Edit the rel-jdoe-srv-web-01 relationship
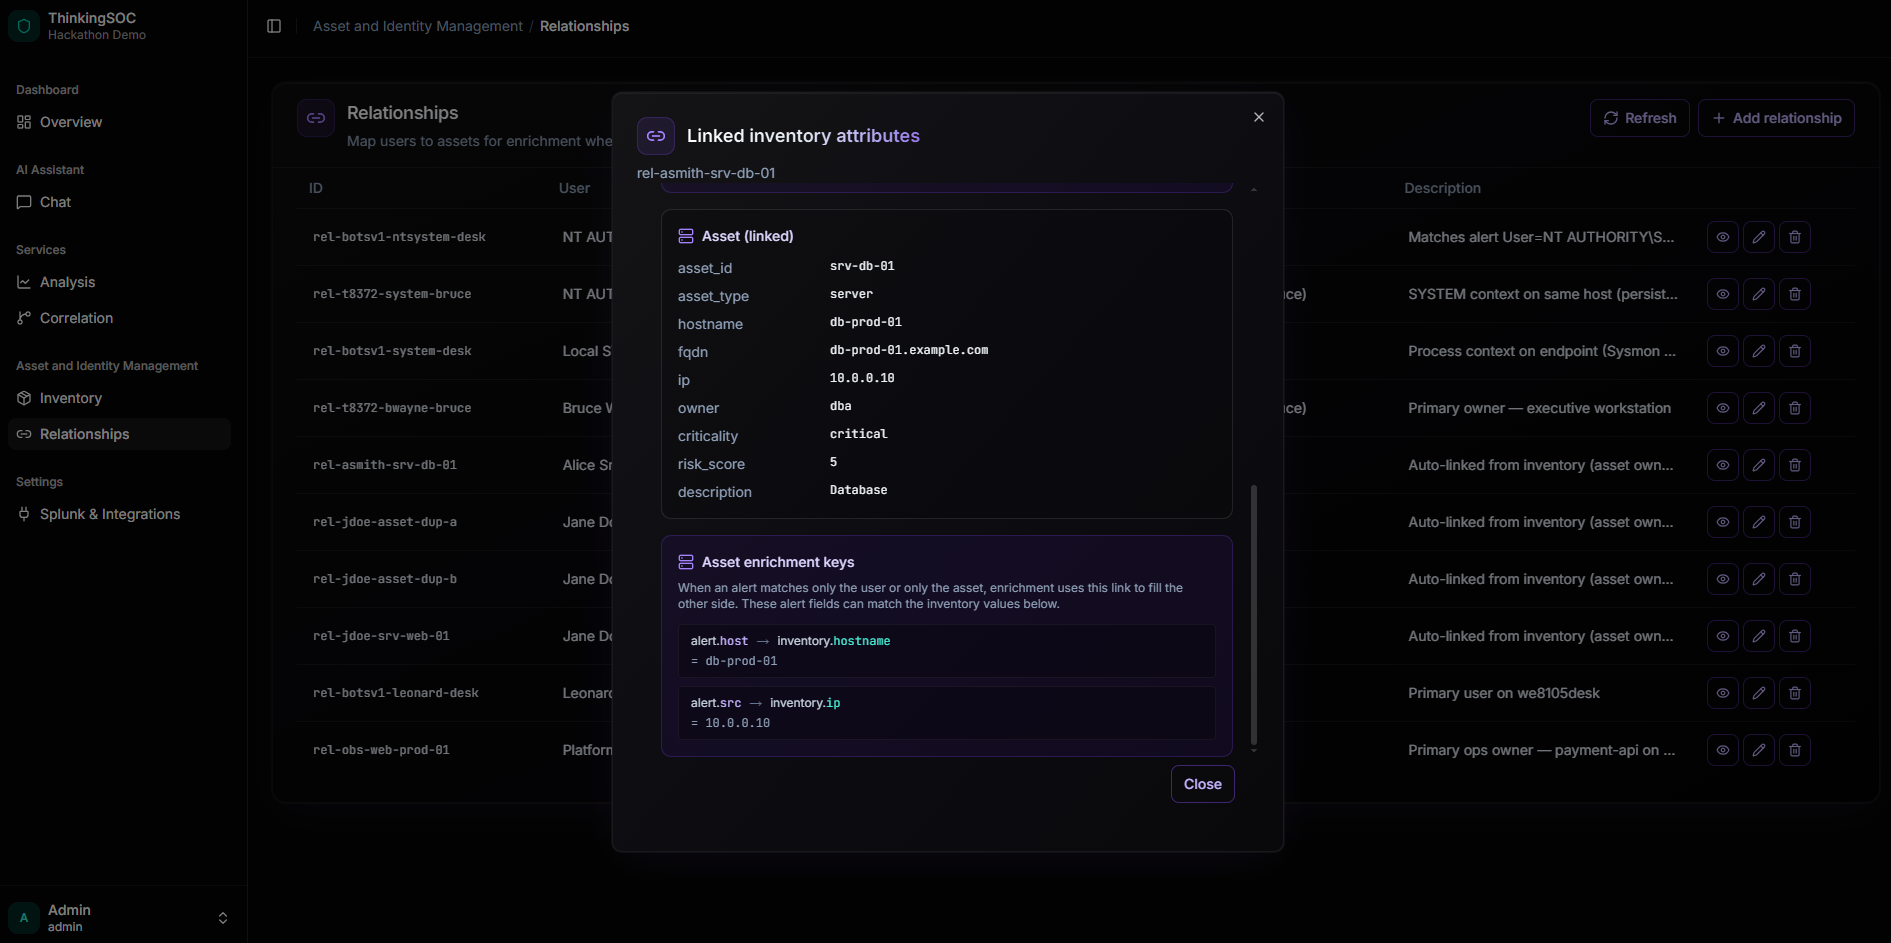The height and width of the screenshot is (943, 1891). [x=1759, y=636]
